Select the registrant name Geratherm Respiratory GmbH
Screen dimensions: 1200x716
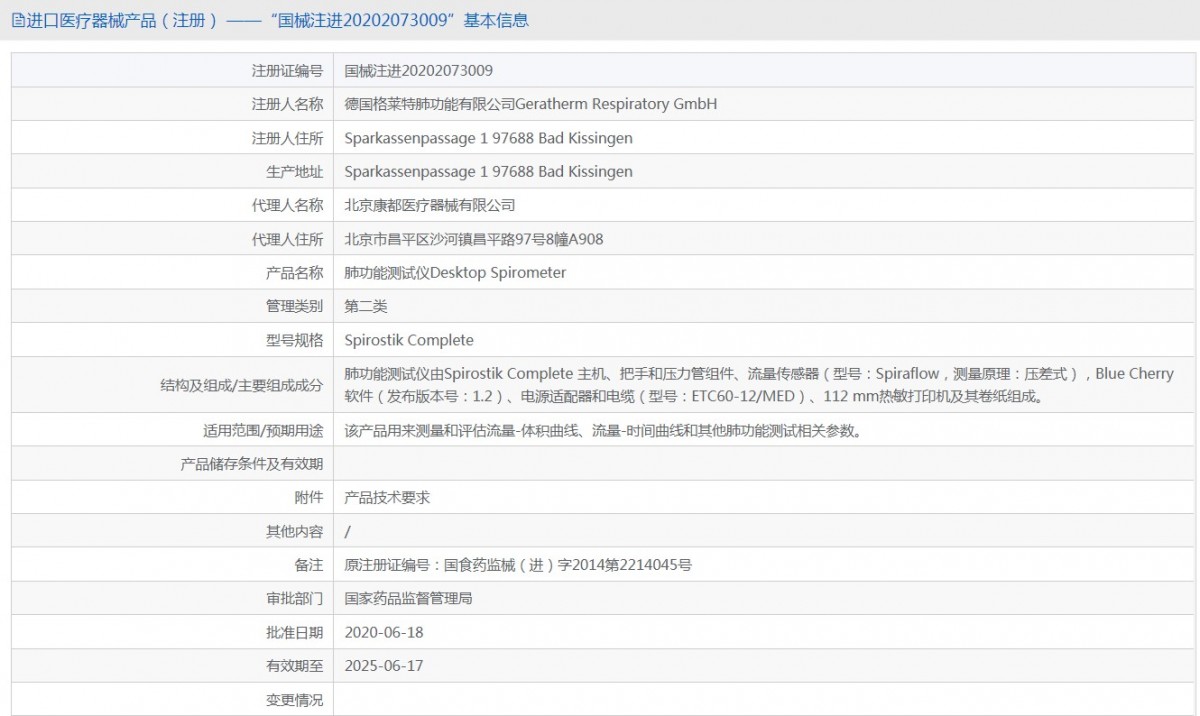pyautogui.click(x=616, y=104)
